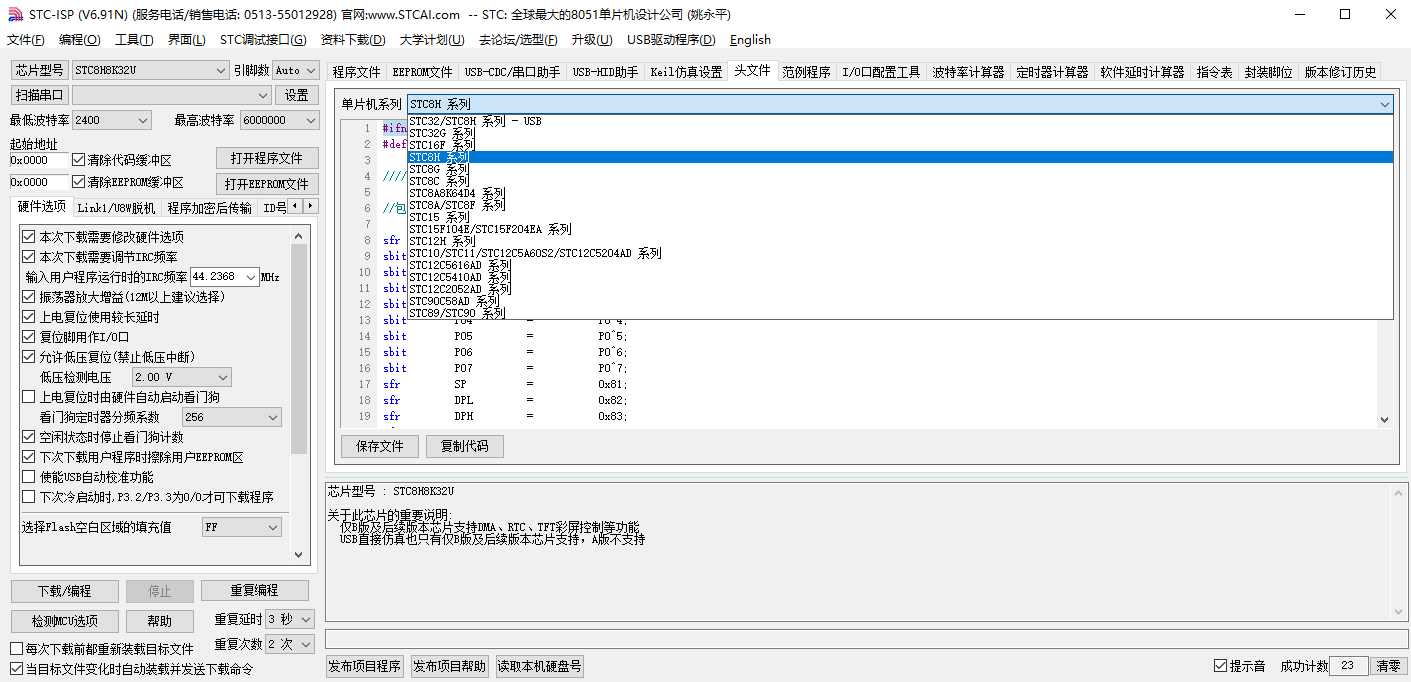
Task: Click 保存文件 button
Action: [x=380, y=446]
